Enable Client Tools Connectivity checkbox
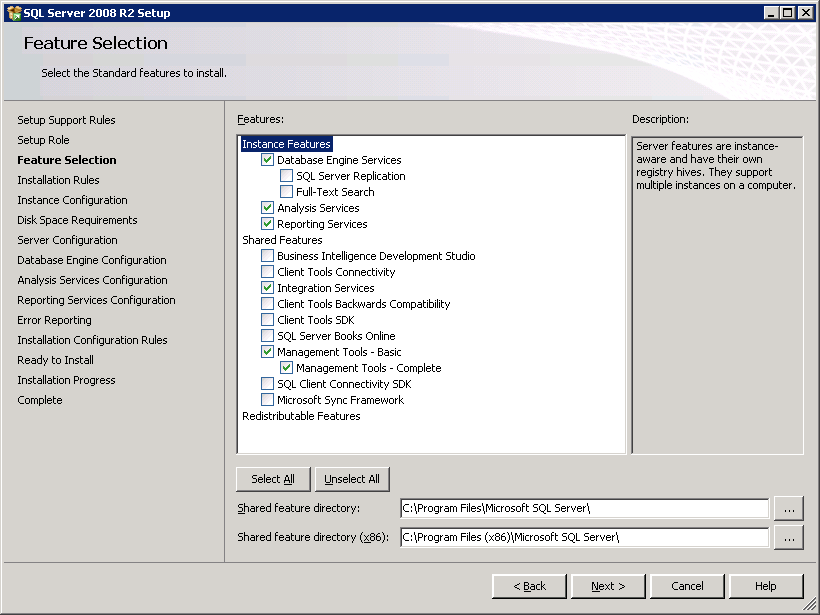This screenshot has height=615, width=820. (267, 272)
